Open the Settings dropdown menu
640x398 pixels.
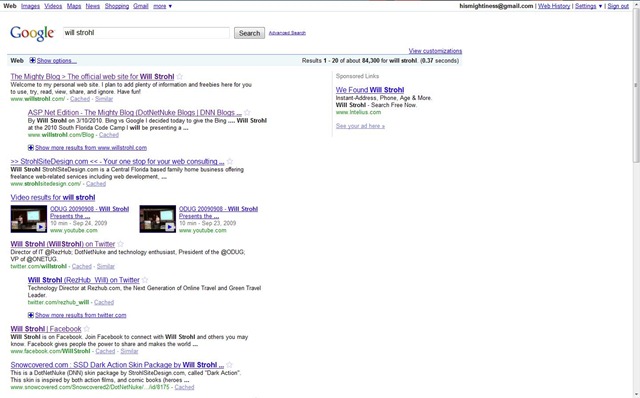pyautogui.click(x=589, y=6)
